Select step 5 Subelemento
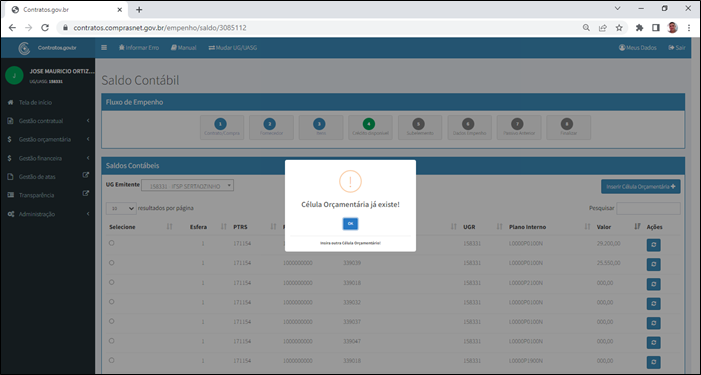This screenshot has height=375, width=701. tap(420, 127)
